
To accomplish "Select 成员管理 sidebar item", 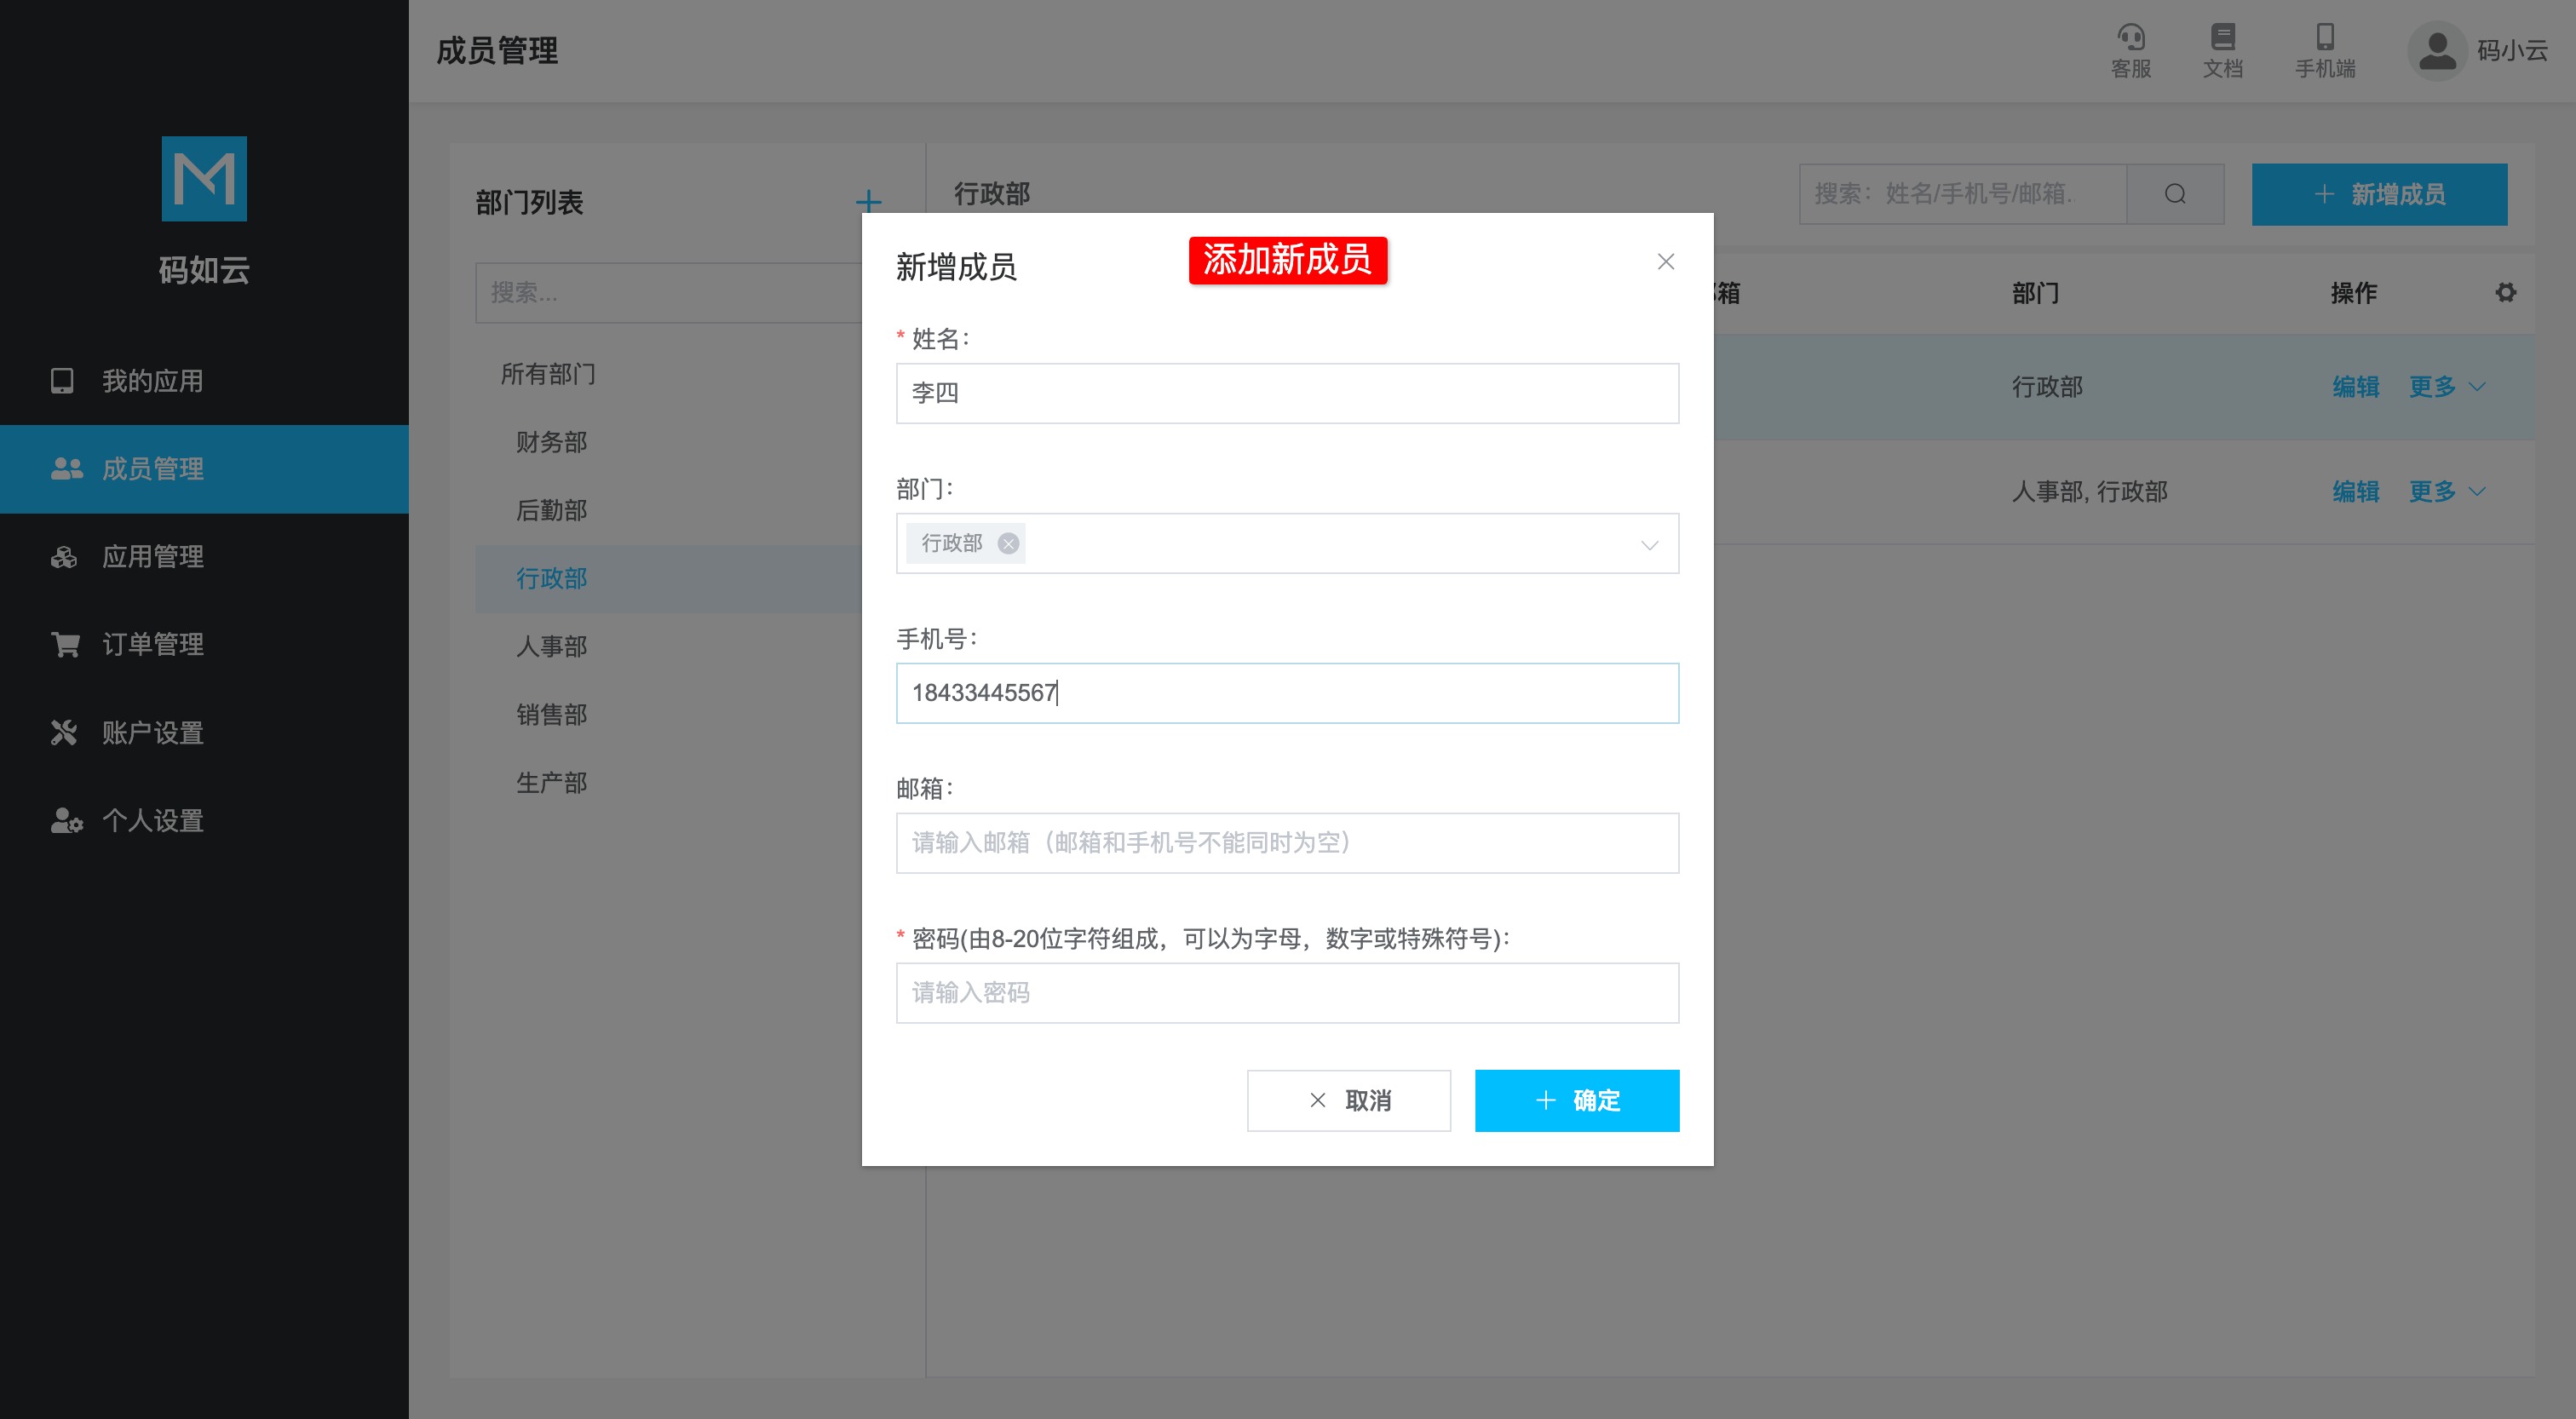I will tap(204, 469).
